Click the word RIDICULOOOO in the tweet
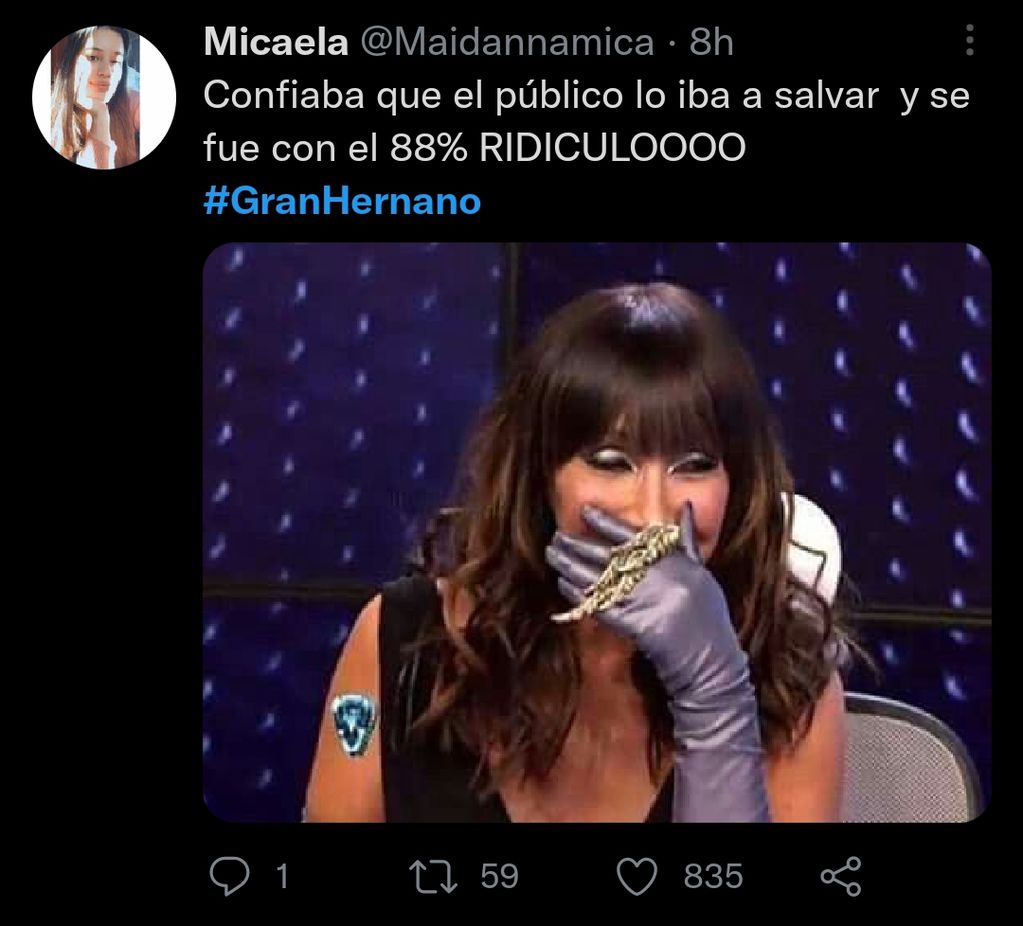The image size is (1023, 926). [612, 148]
